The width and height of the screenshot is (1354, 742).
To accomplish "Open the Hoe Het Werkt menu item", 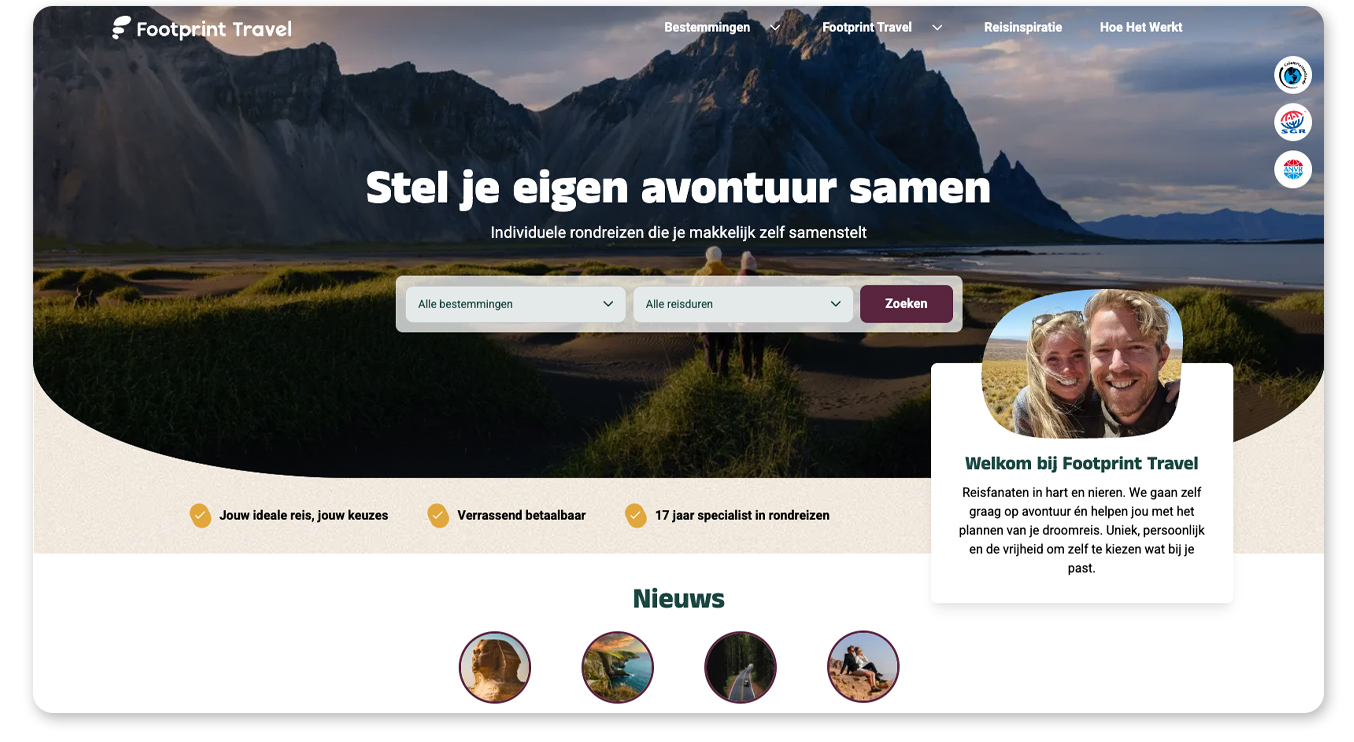I will (x=1141, y=28).
